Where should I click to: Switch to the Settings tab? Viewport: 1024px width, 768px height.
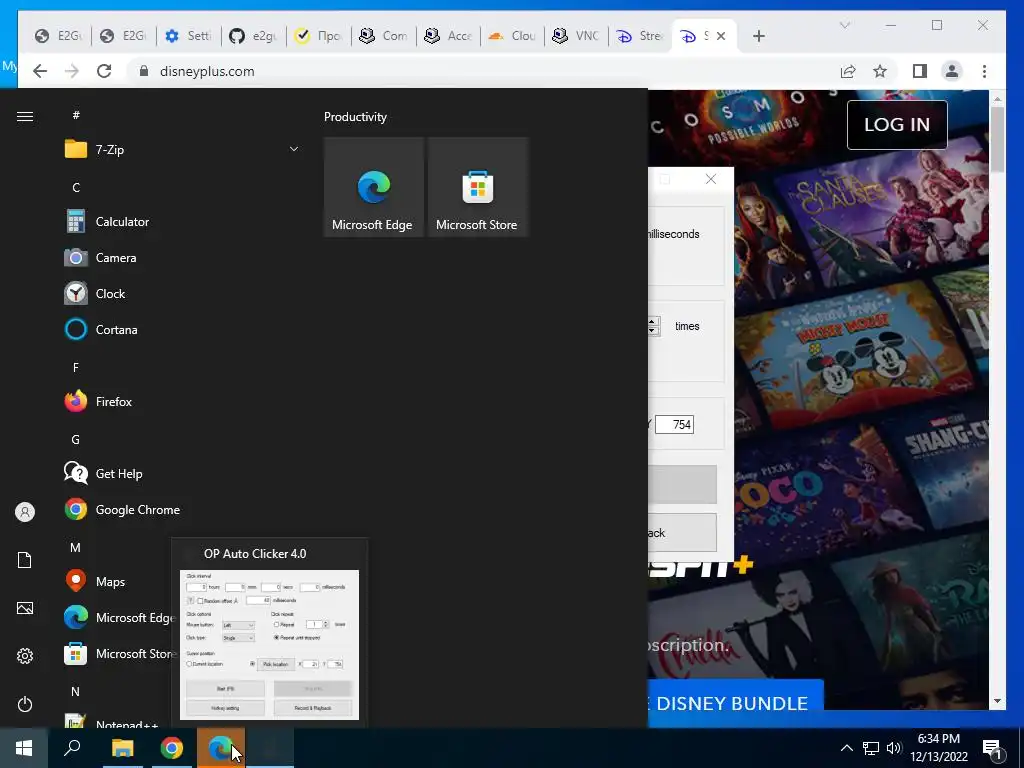pos(188,36)
